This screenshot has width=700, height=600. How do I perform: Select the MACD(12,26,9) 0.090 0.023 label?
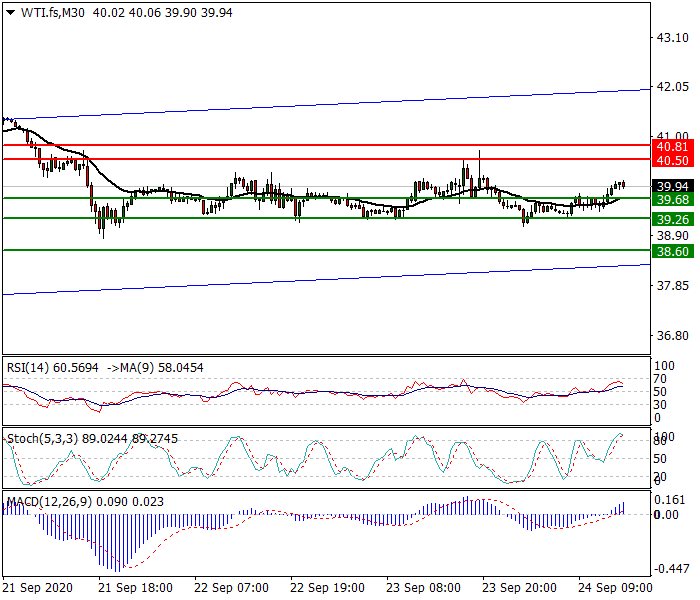coord(85,502)
